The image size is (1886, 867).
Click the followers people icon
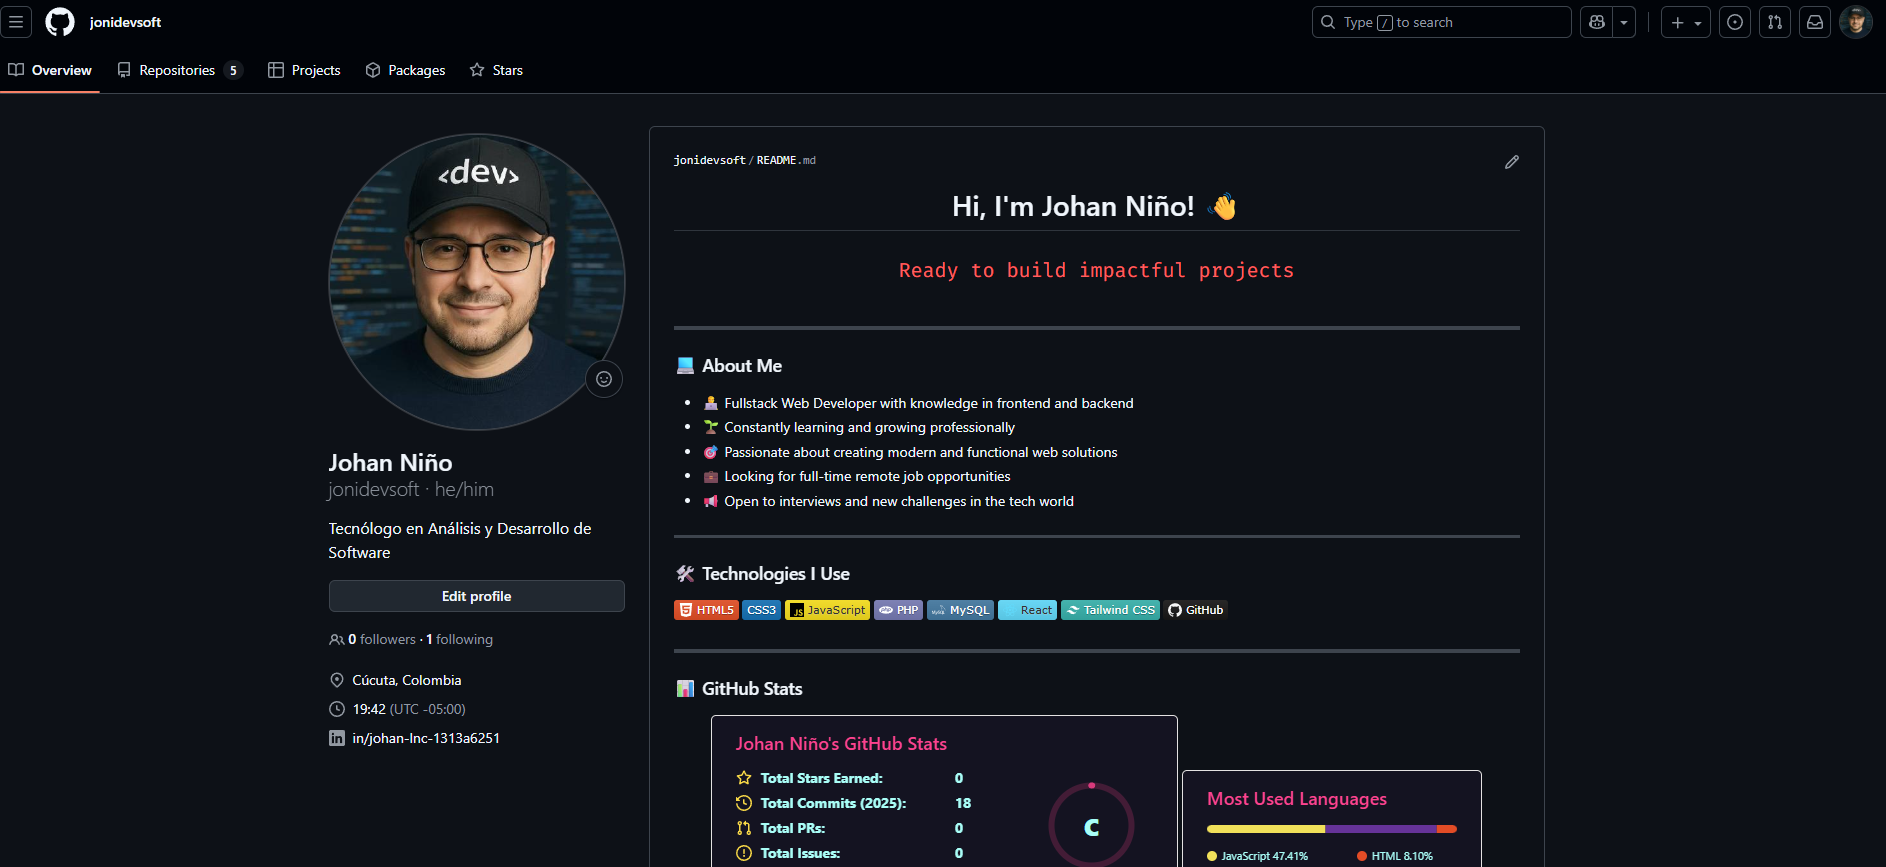coord(337,640)
